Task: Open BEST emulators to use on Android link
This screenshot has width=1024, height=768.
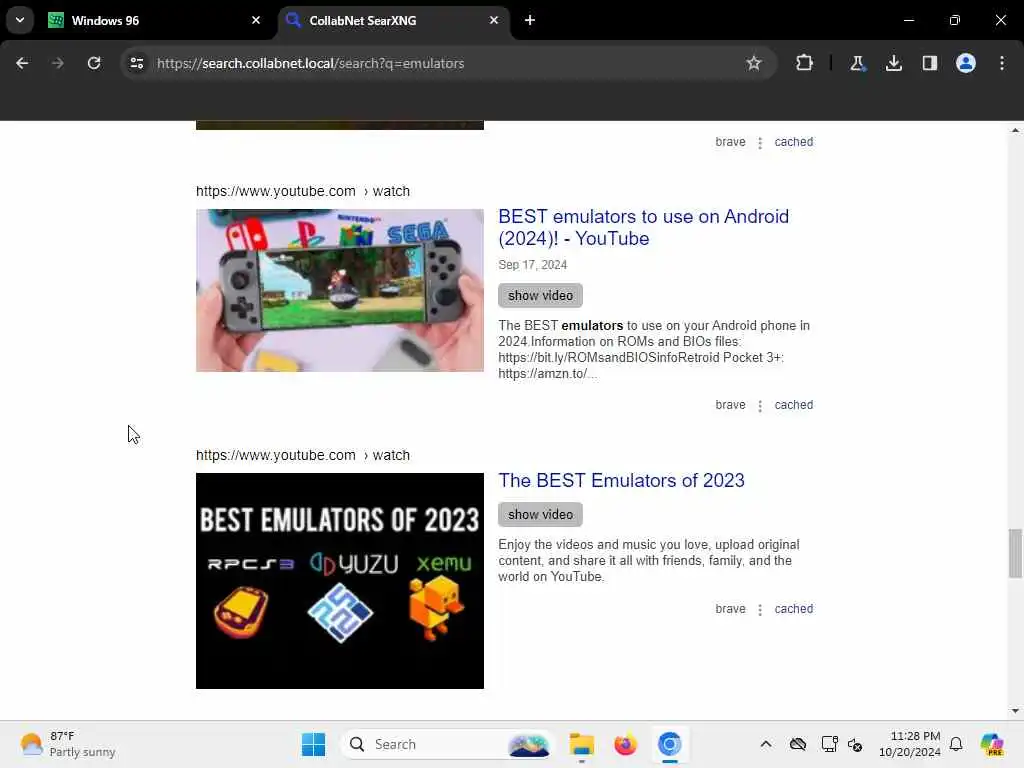Action: point(643,227)
